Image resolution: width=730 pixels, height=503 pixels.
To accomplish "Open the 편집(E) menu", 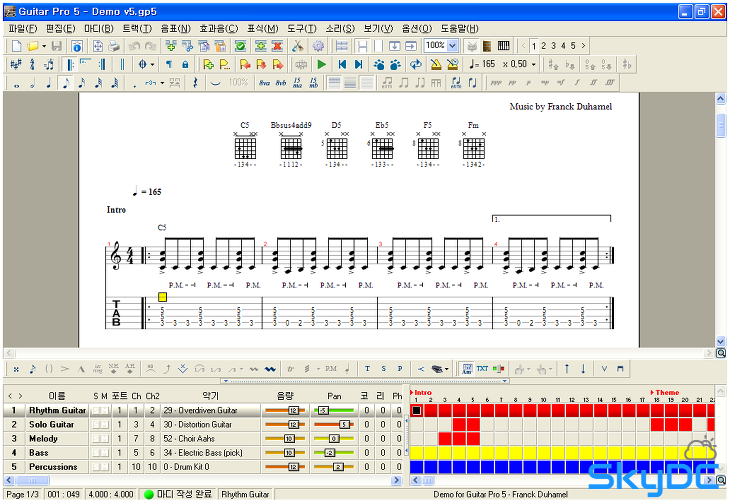I will (x=61, y=28).
